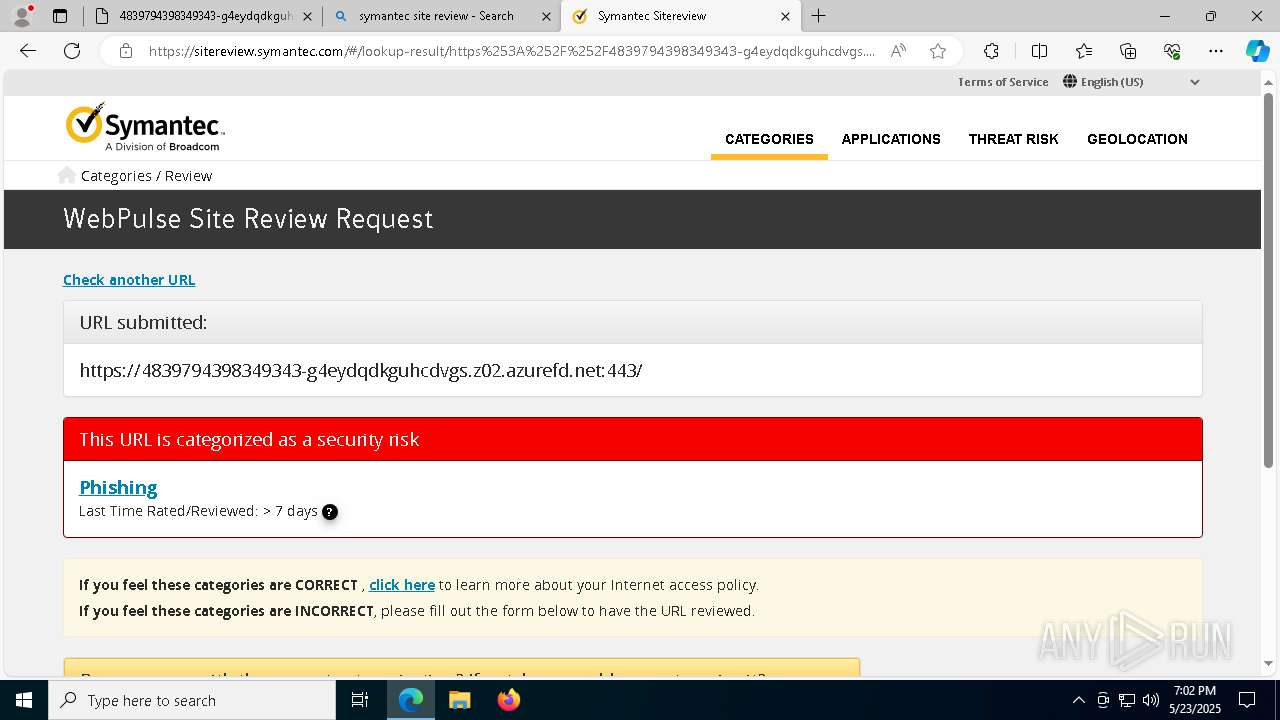The height and width of the screenshot is (720, 1280).
Task: Open Settings and more ellipsis menu
Action: 1216,51
